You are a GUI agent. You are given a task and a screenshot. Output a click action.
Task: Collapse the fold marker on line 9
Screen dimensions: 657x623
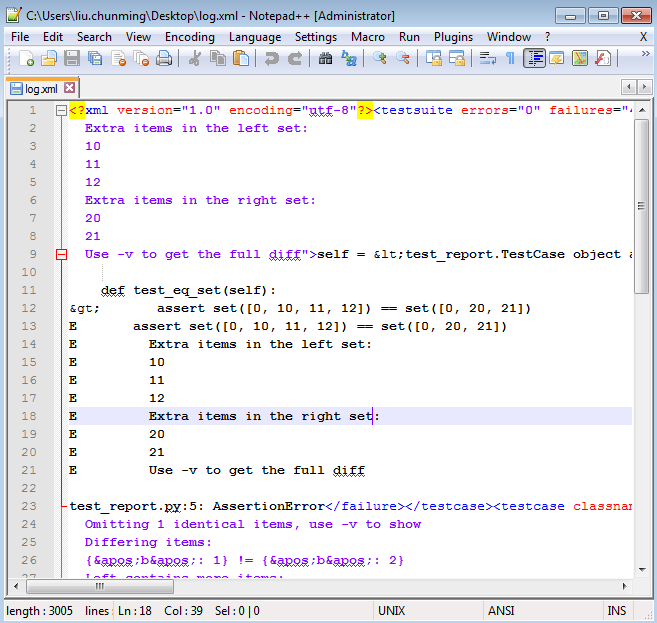(61, 254)
